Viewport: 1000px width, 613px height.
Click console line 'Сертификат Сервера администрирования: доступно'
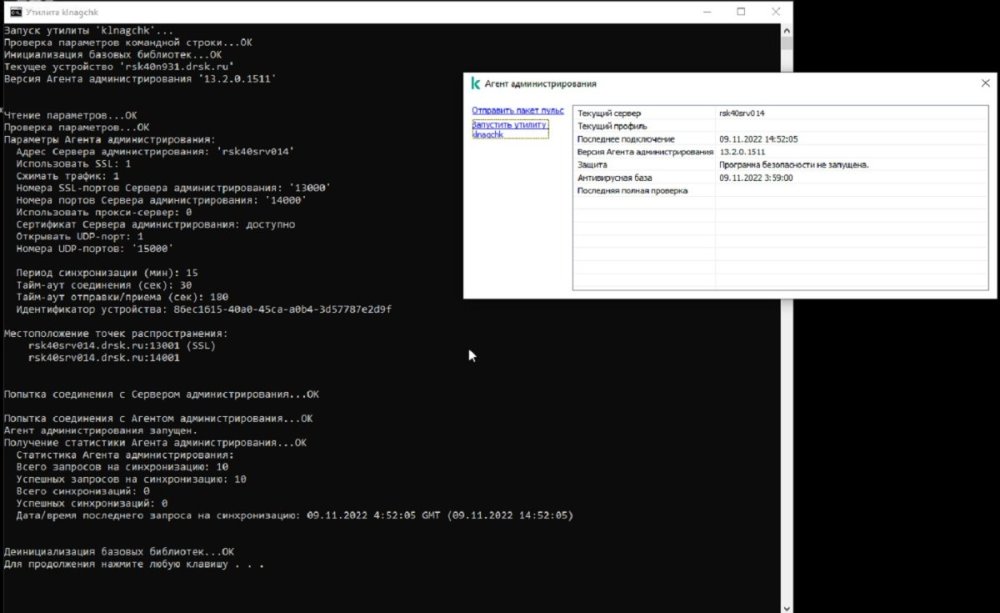pyautogui.click(x=155, y=224)
